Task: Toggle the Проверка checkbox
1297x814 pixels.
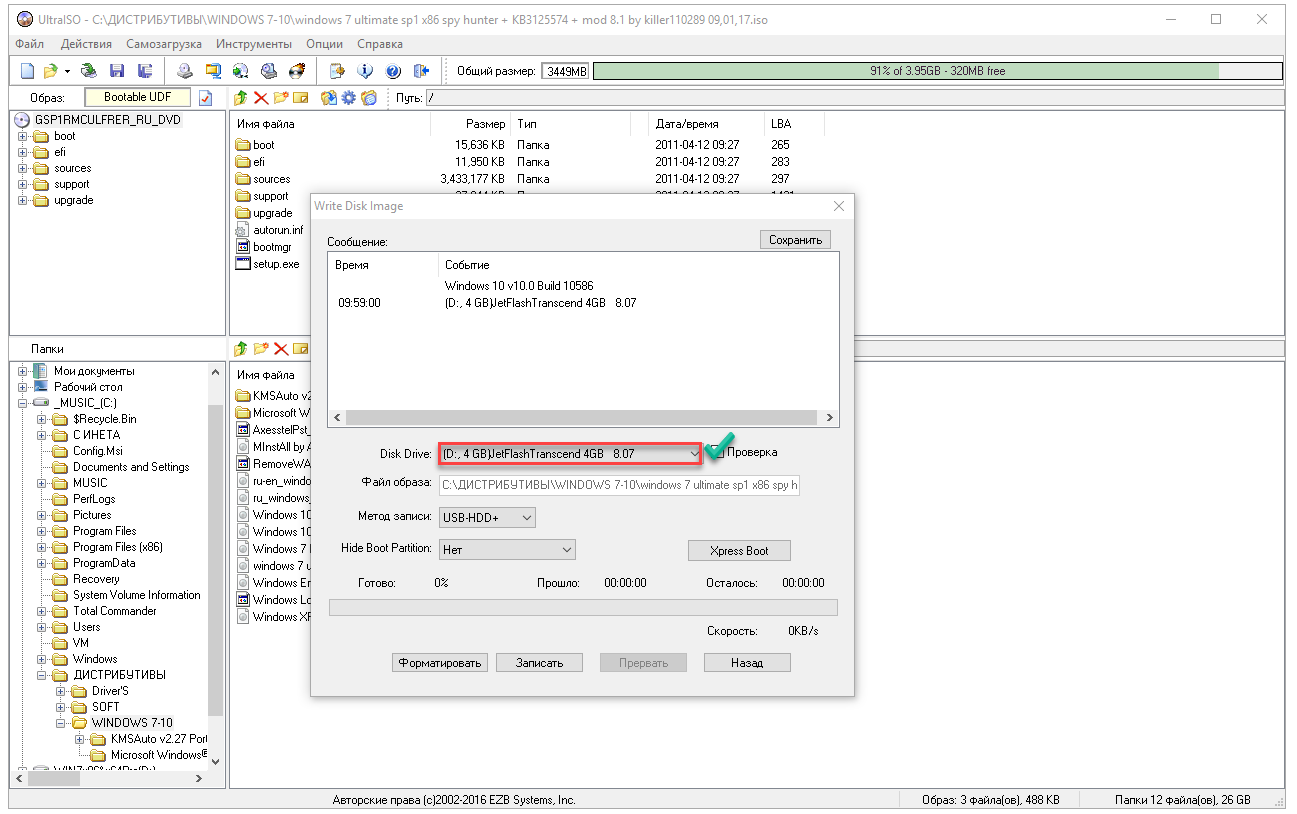Action: tap(719, 452)
